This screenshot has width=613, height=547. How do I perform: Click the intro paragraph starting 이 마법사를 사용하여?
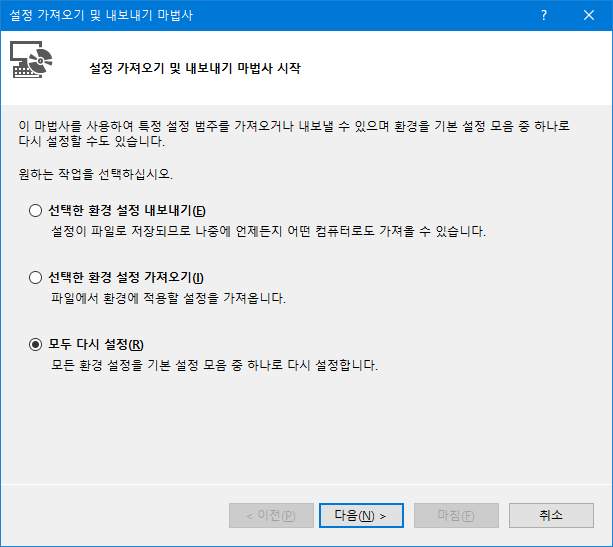click(294, 134)
